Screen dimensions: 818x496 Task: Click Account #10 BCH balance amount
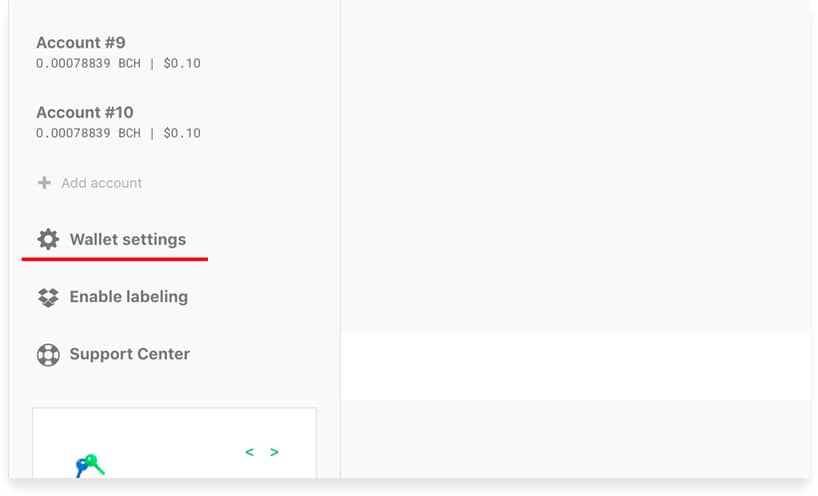click(x=88, y=134)
